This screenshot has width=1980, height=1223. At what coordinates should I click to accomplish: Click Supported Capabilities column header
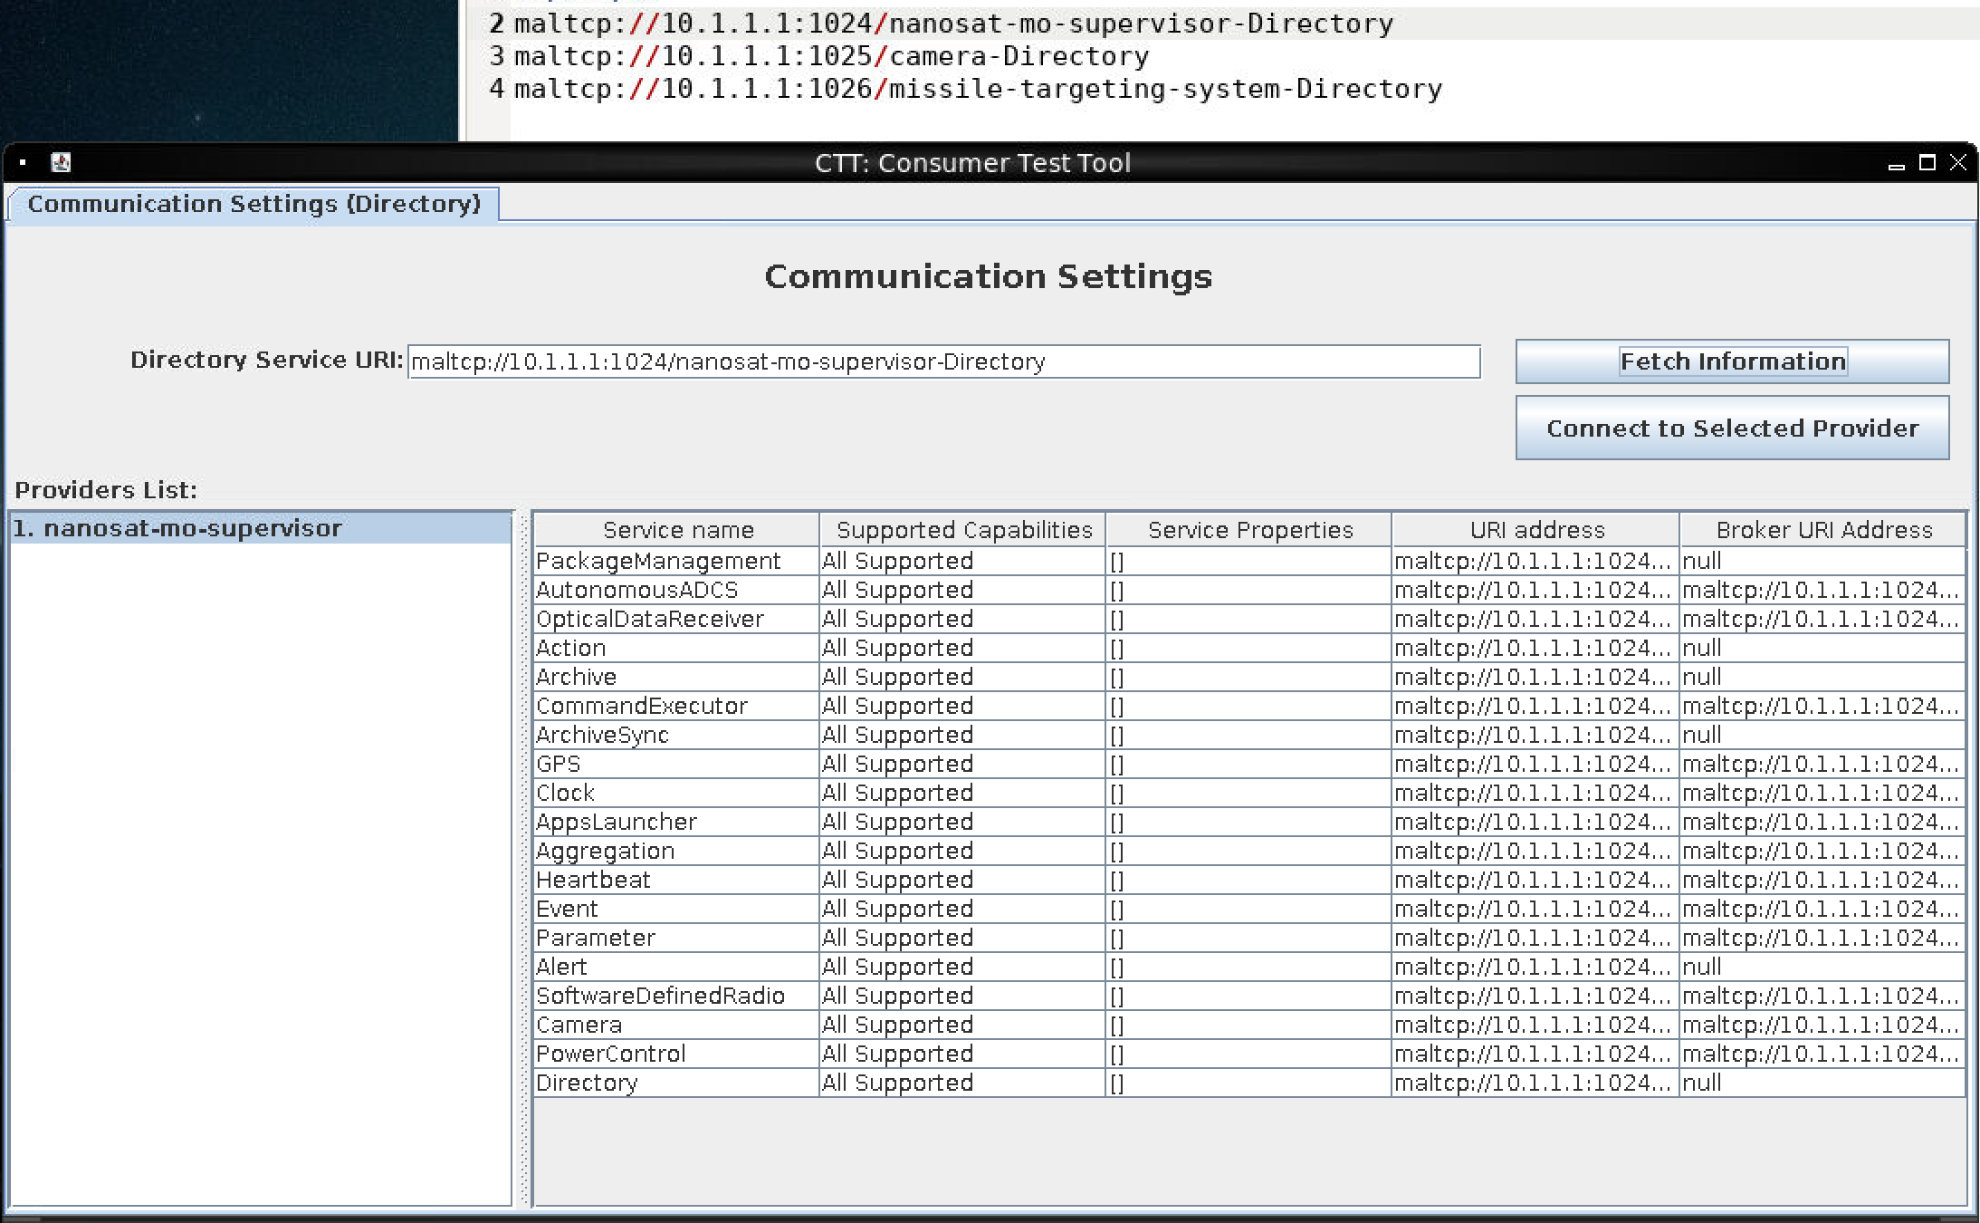point(963,530)
